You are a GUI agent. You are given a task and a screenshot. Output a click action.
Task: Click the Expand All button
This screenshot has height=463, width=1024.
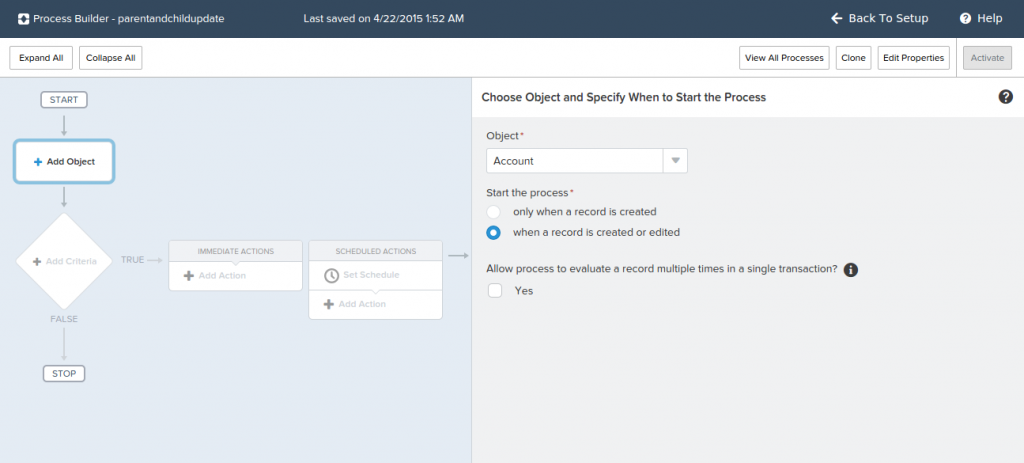41,57
